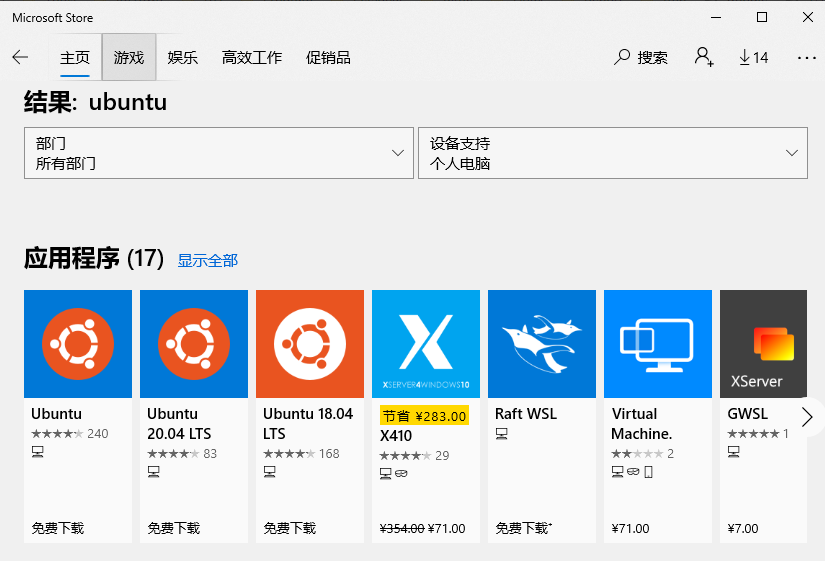Expand the 部门 所有部门 filter dropdown
825x561 pixels.
[x=219, y=153]
